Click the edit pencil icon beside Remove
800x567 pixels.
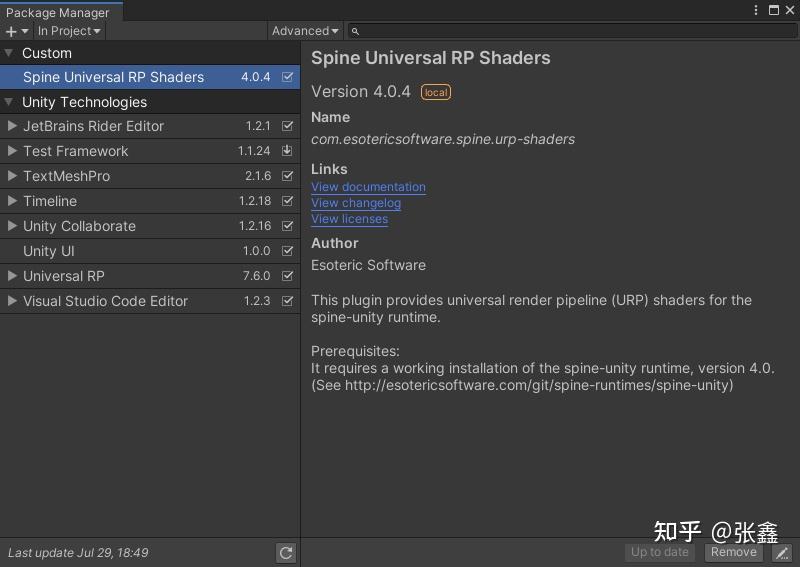tap(782, 552)
